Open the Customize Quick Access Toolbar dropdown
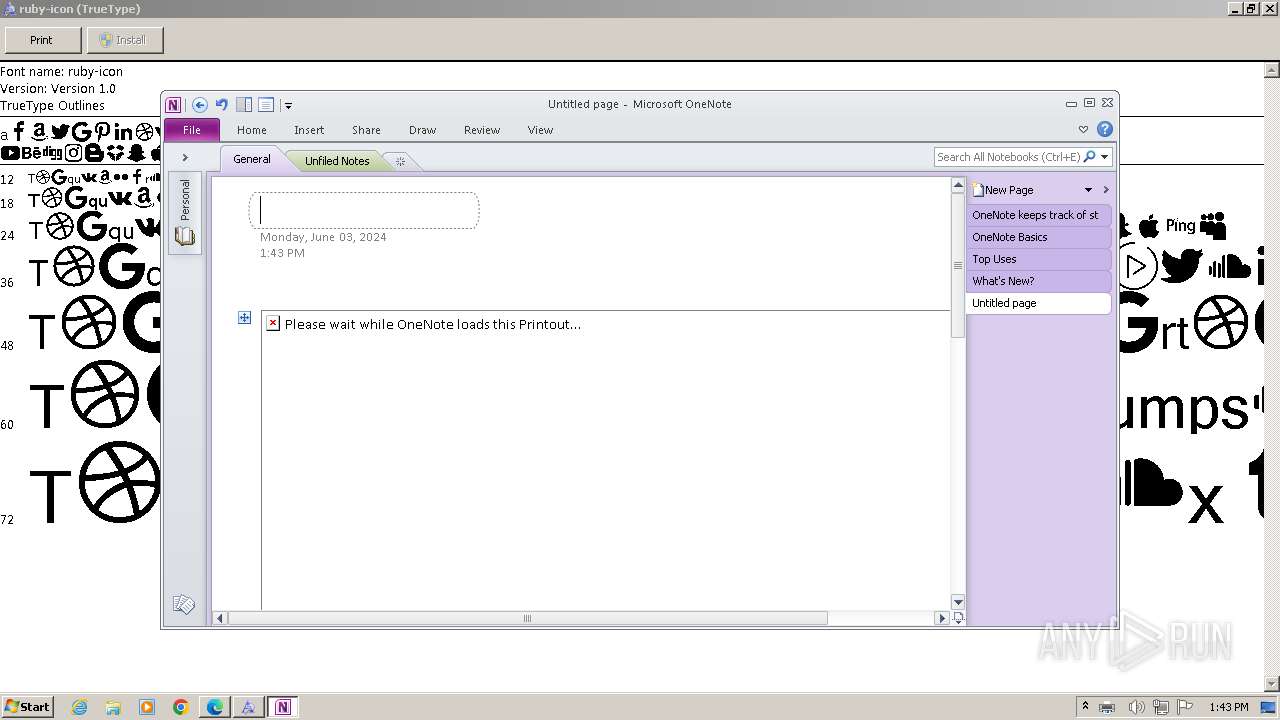 click(x=288, y=105)
